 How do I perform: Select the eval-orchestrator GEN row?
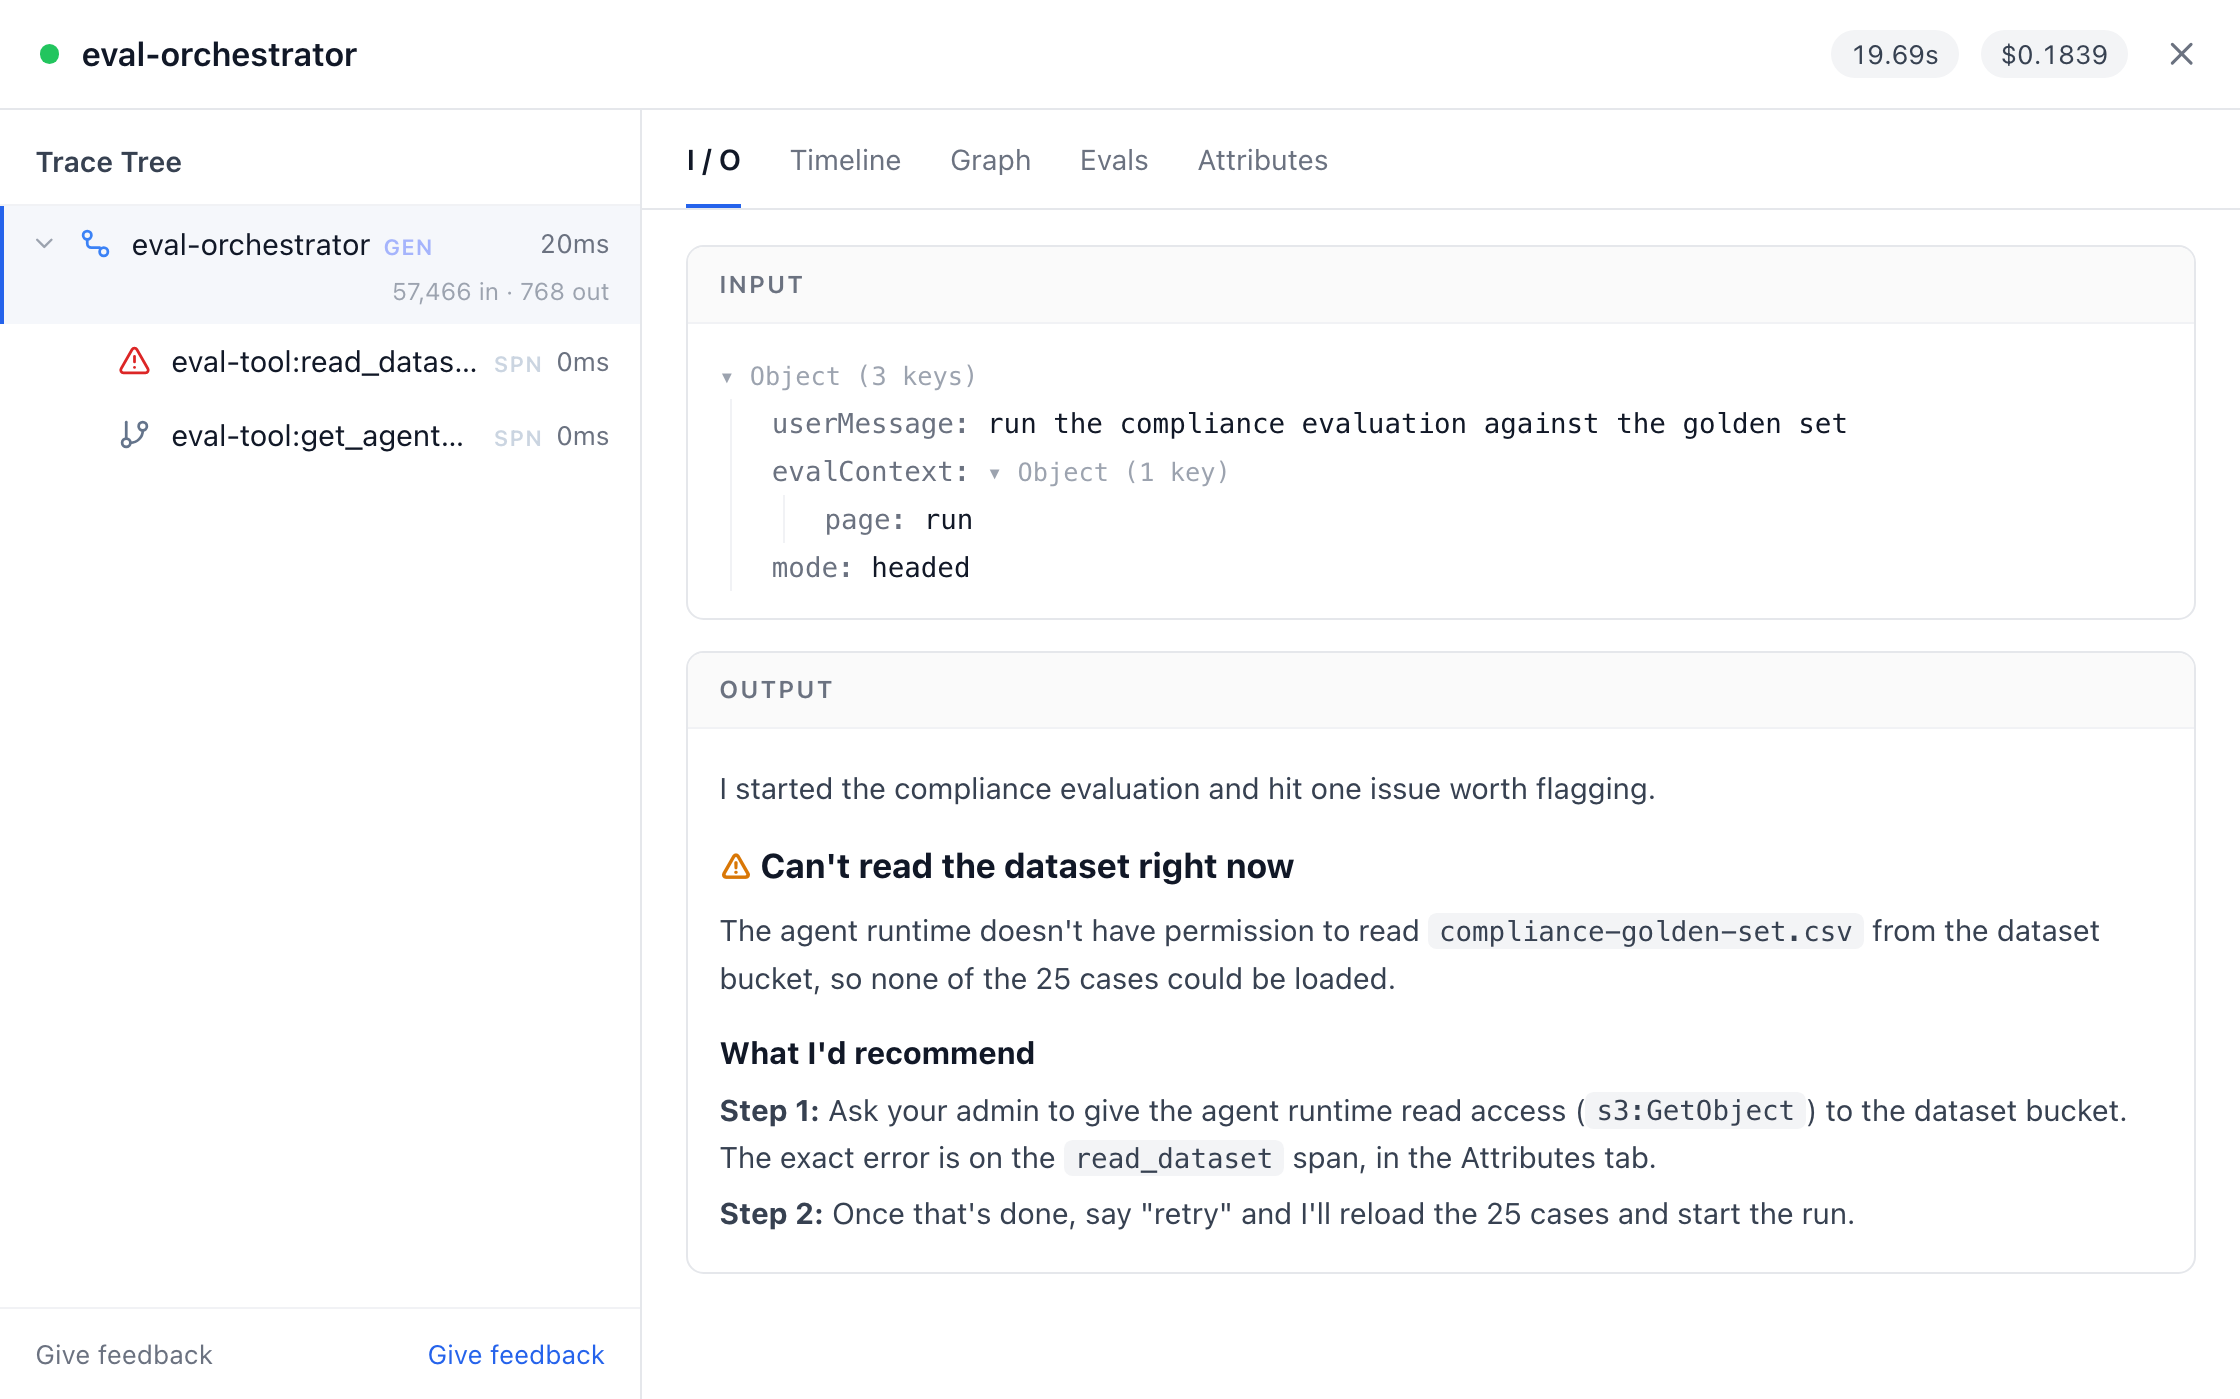coord(321,265)
